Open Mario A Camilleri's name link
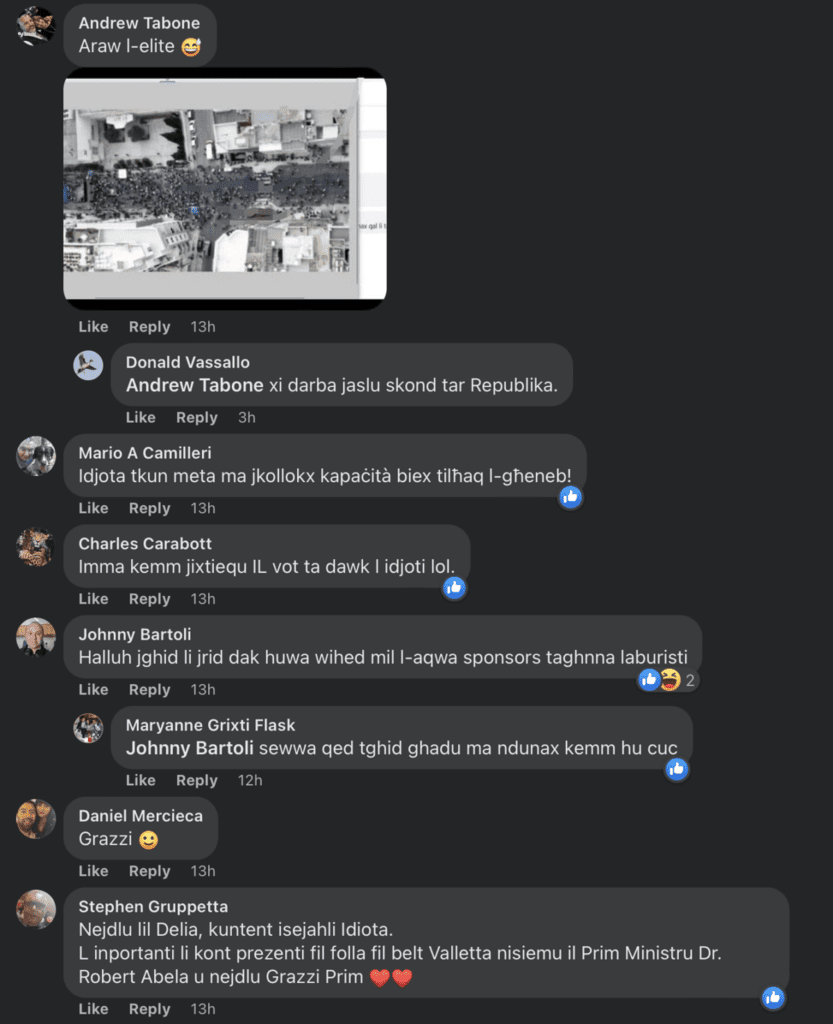This screenshot has height=1024, width=833. (145, 453)
